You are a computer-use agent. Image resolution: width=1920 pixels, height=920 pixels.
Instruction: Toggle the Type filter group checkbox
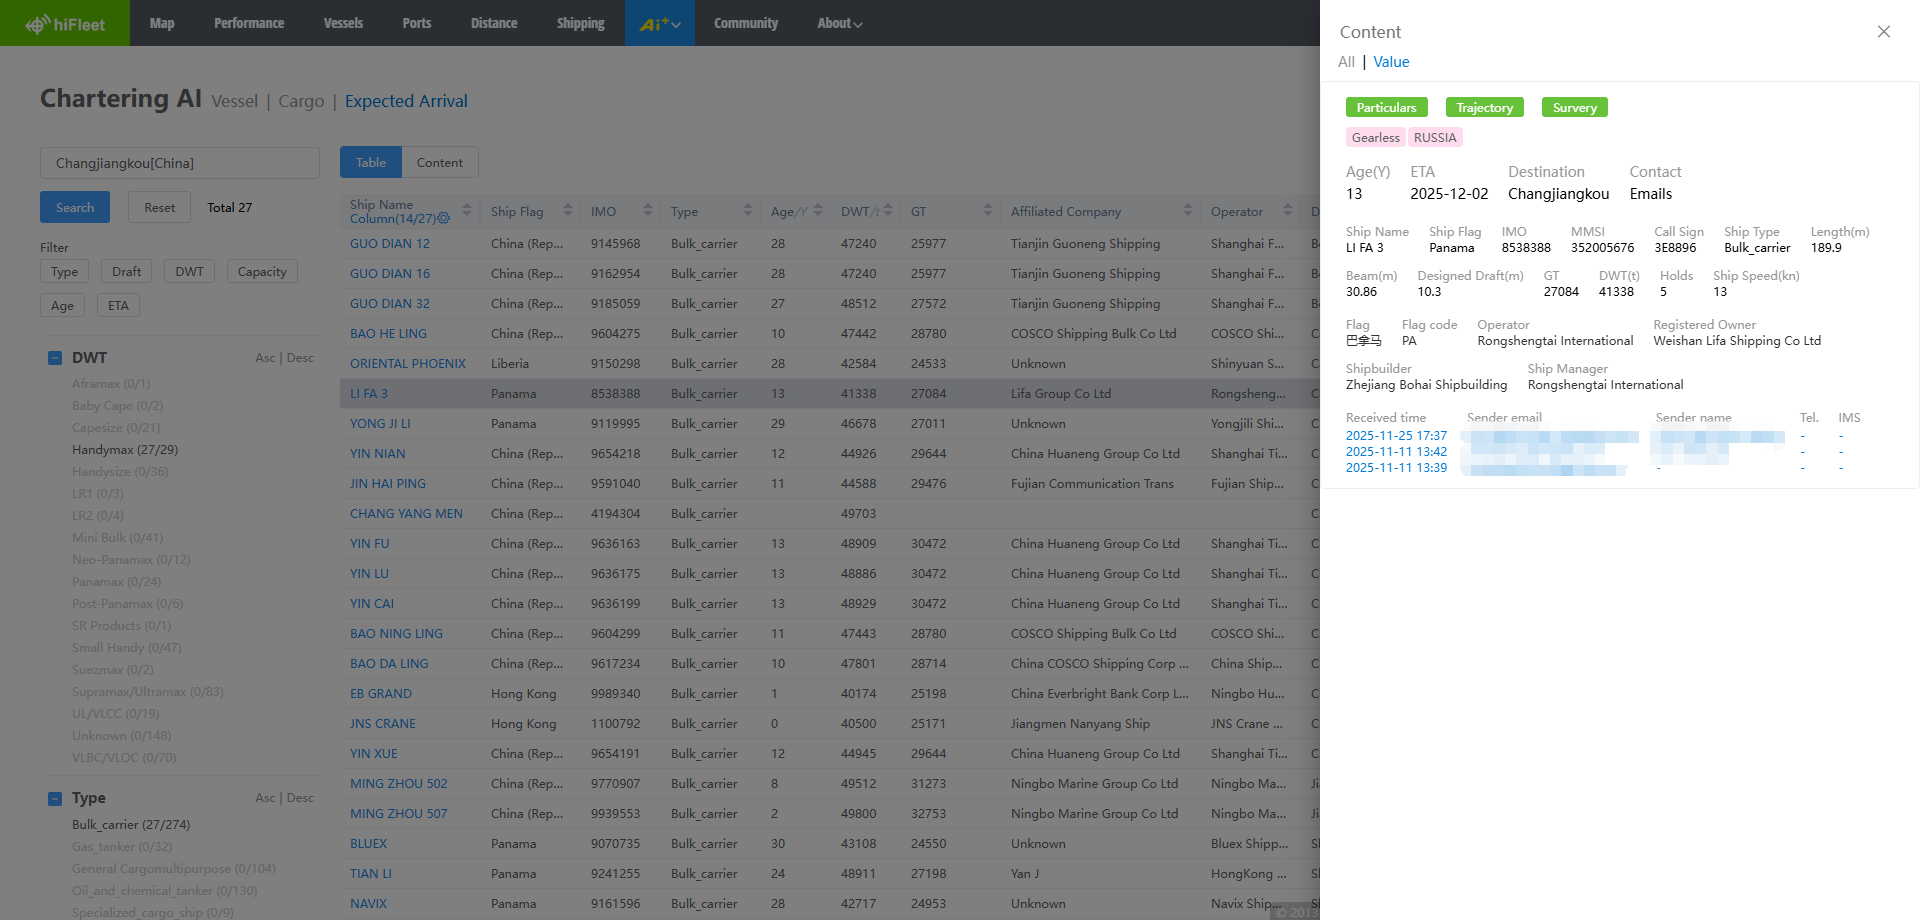tap(56, 798)
